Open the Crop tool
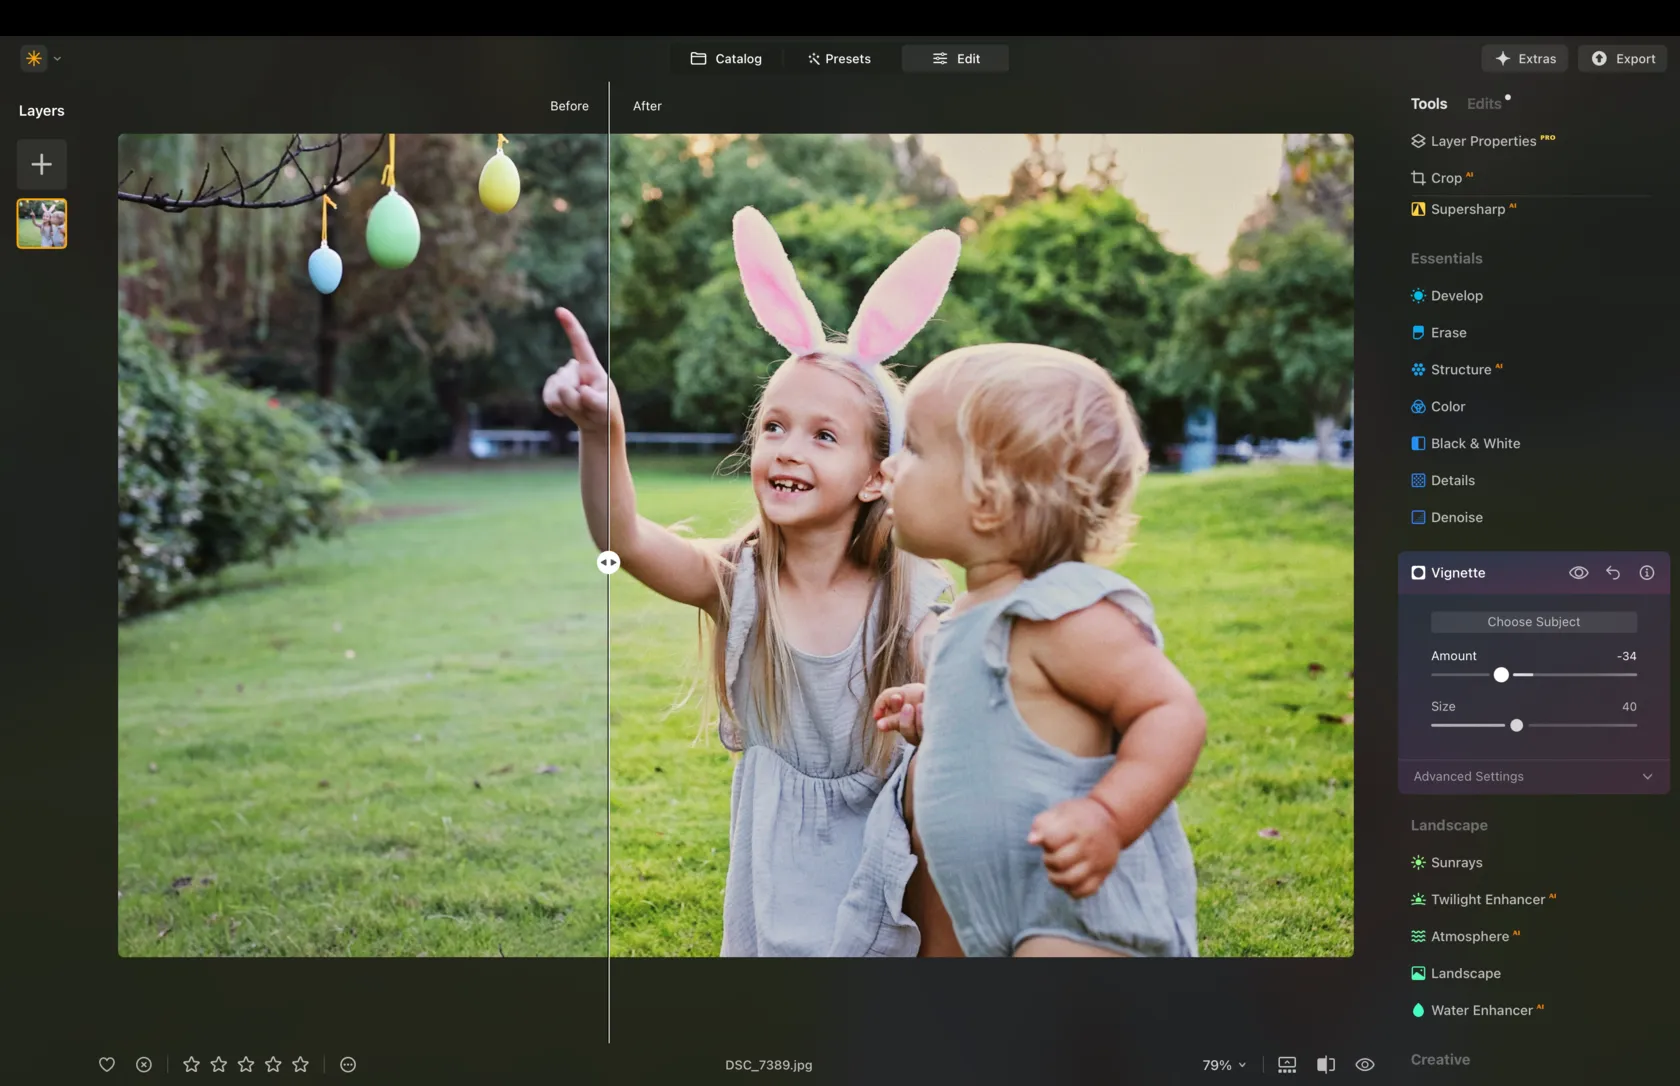1680x1086 pixels. (x=1445, y=178)
